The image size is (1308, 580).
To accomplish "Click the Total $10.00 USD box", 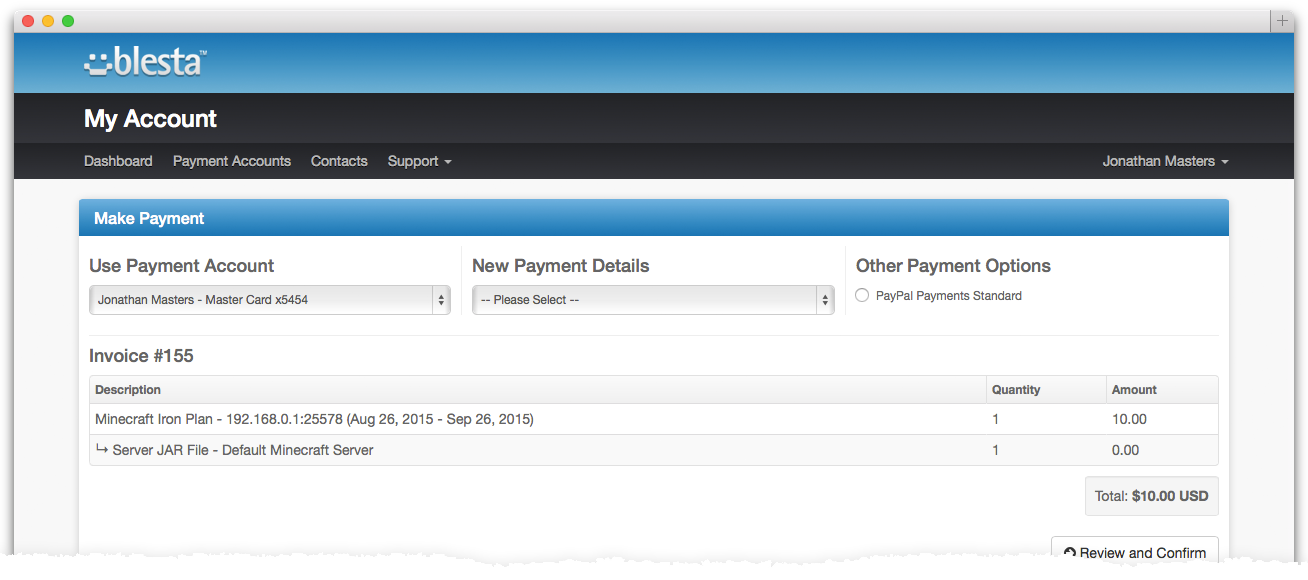I will [x=1151, y=496].
